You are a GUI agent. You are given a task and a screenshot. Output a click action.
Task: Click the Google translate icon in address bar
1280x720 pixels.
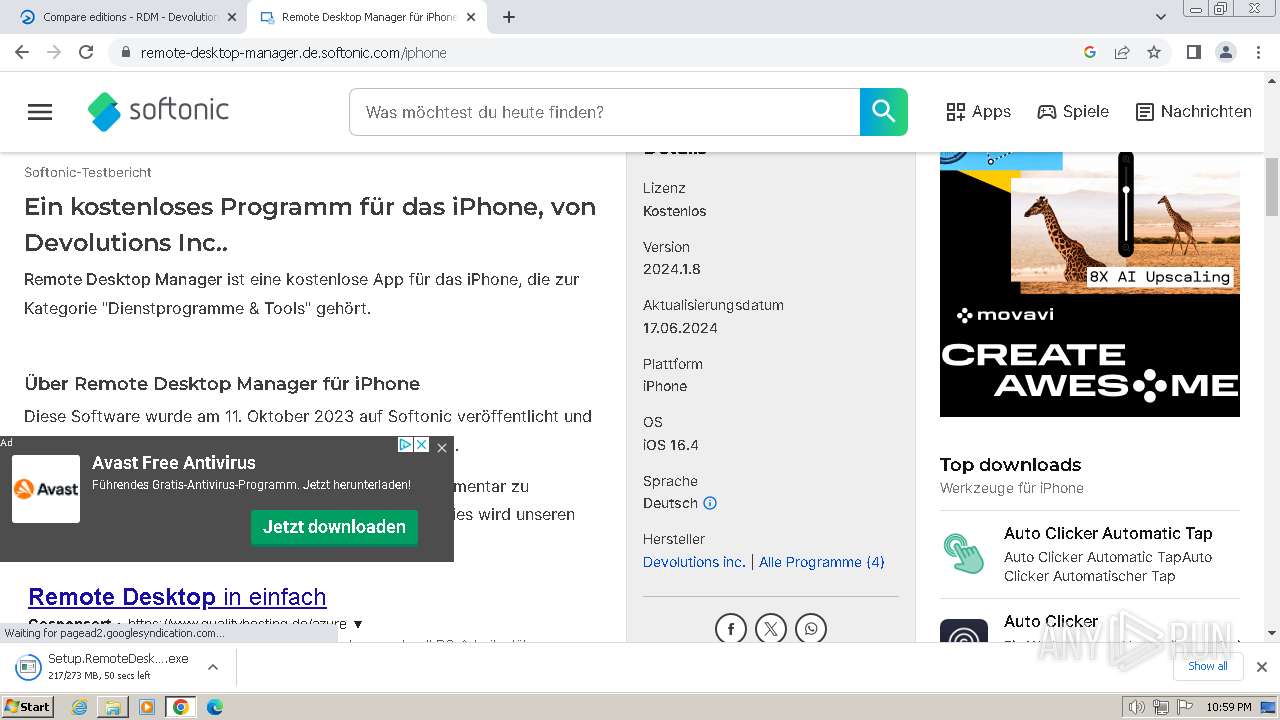[1090, 52]
